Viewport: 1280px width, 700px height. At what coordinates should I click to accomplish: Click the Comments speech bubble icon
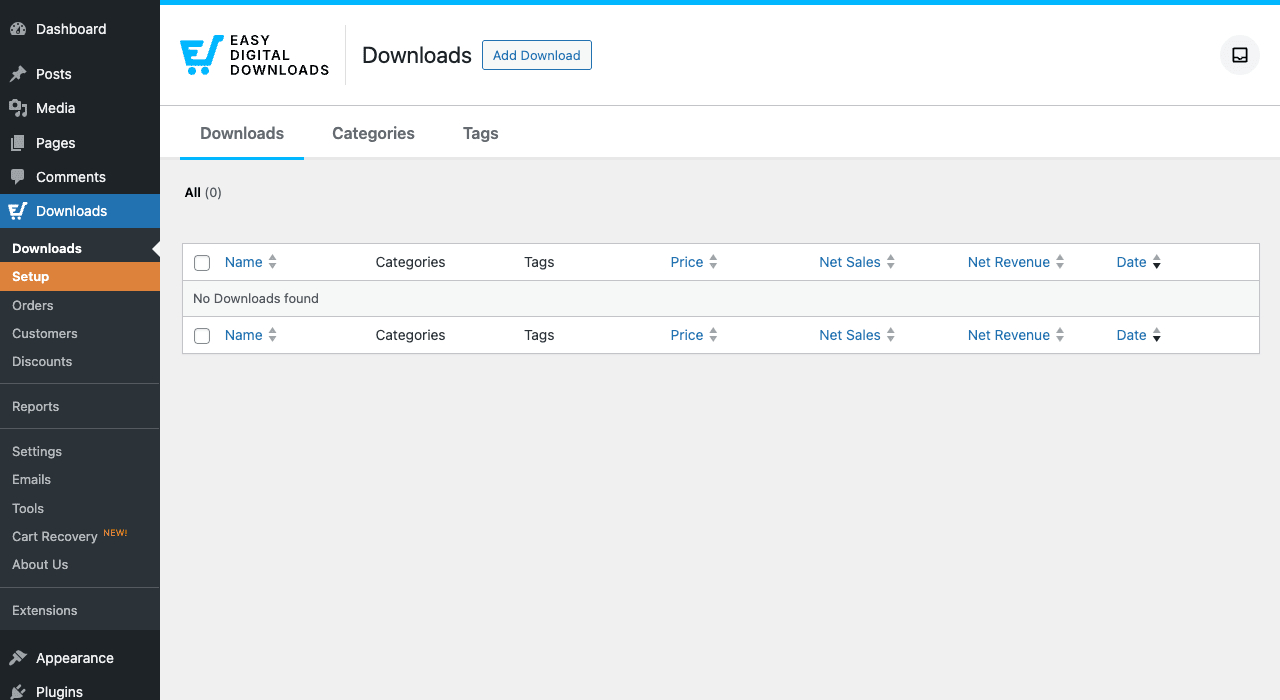click(x=18, y=177)
